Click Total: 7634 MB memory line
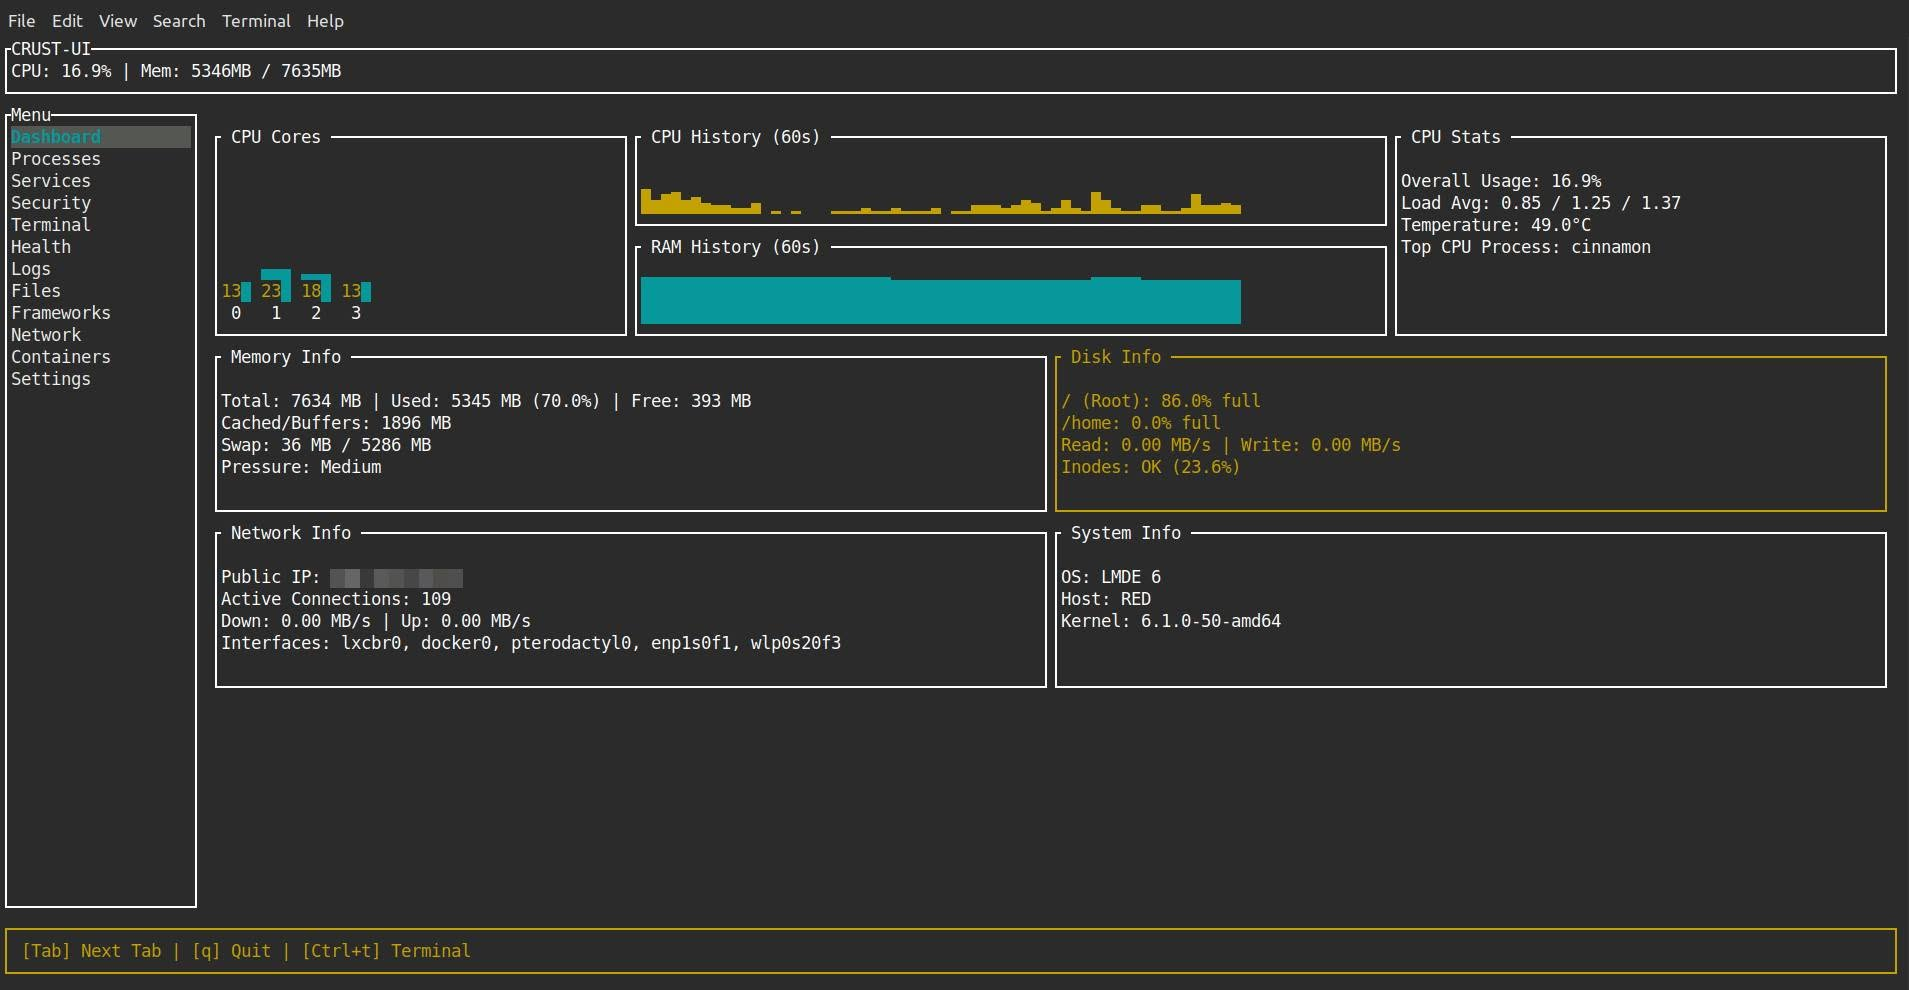The width and height of the screenshot is (1909, 990). point(486,401)
